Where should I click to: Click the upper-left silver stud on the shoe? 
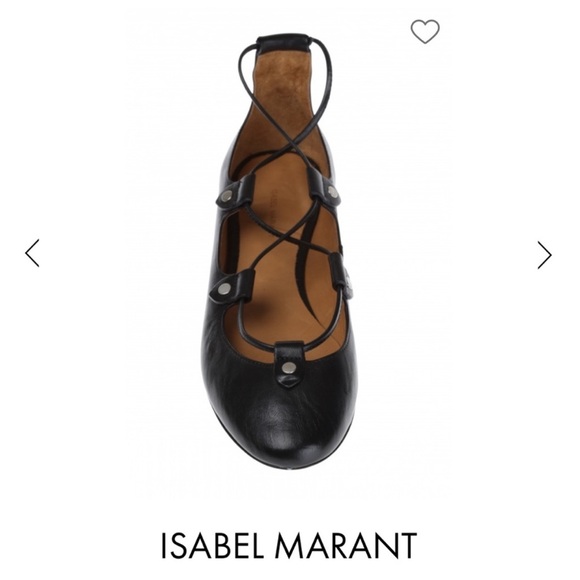point(226,195)
